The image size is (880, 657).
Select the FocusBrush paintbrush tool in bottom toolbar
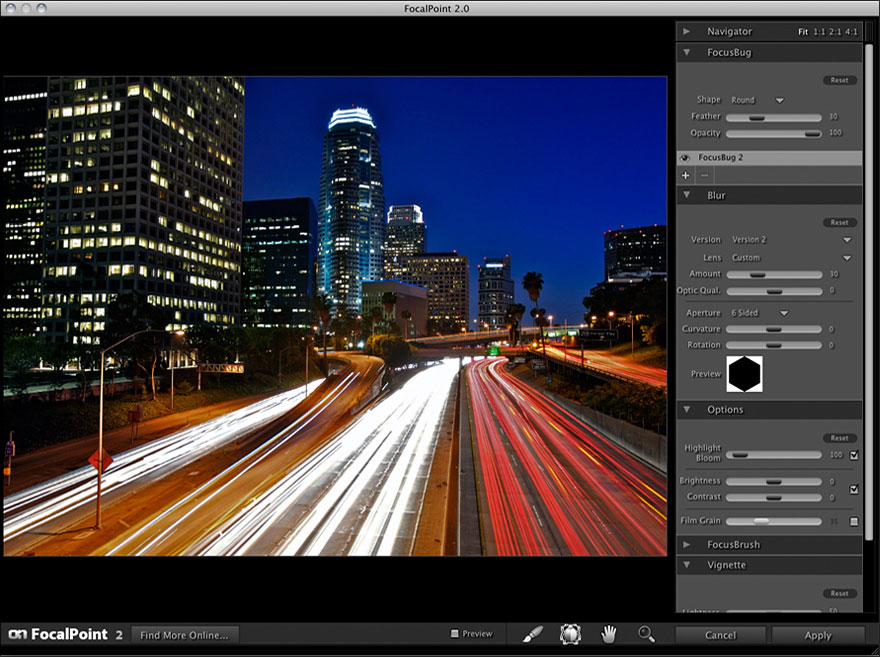[533, 635]
